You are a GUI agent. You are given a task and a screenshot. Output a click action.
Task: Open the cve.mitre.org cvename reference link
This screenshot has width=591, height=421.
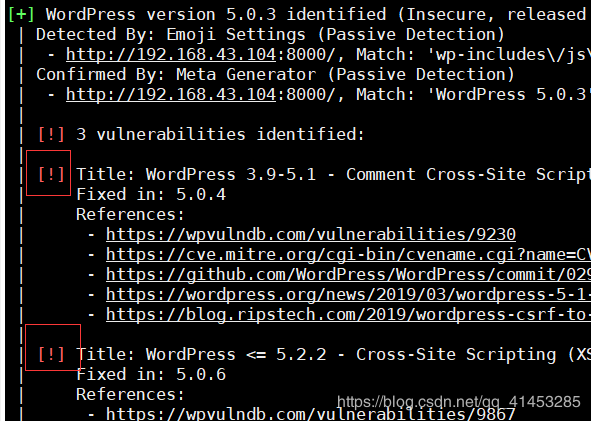pyautogui.click(x=348, y=254)
